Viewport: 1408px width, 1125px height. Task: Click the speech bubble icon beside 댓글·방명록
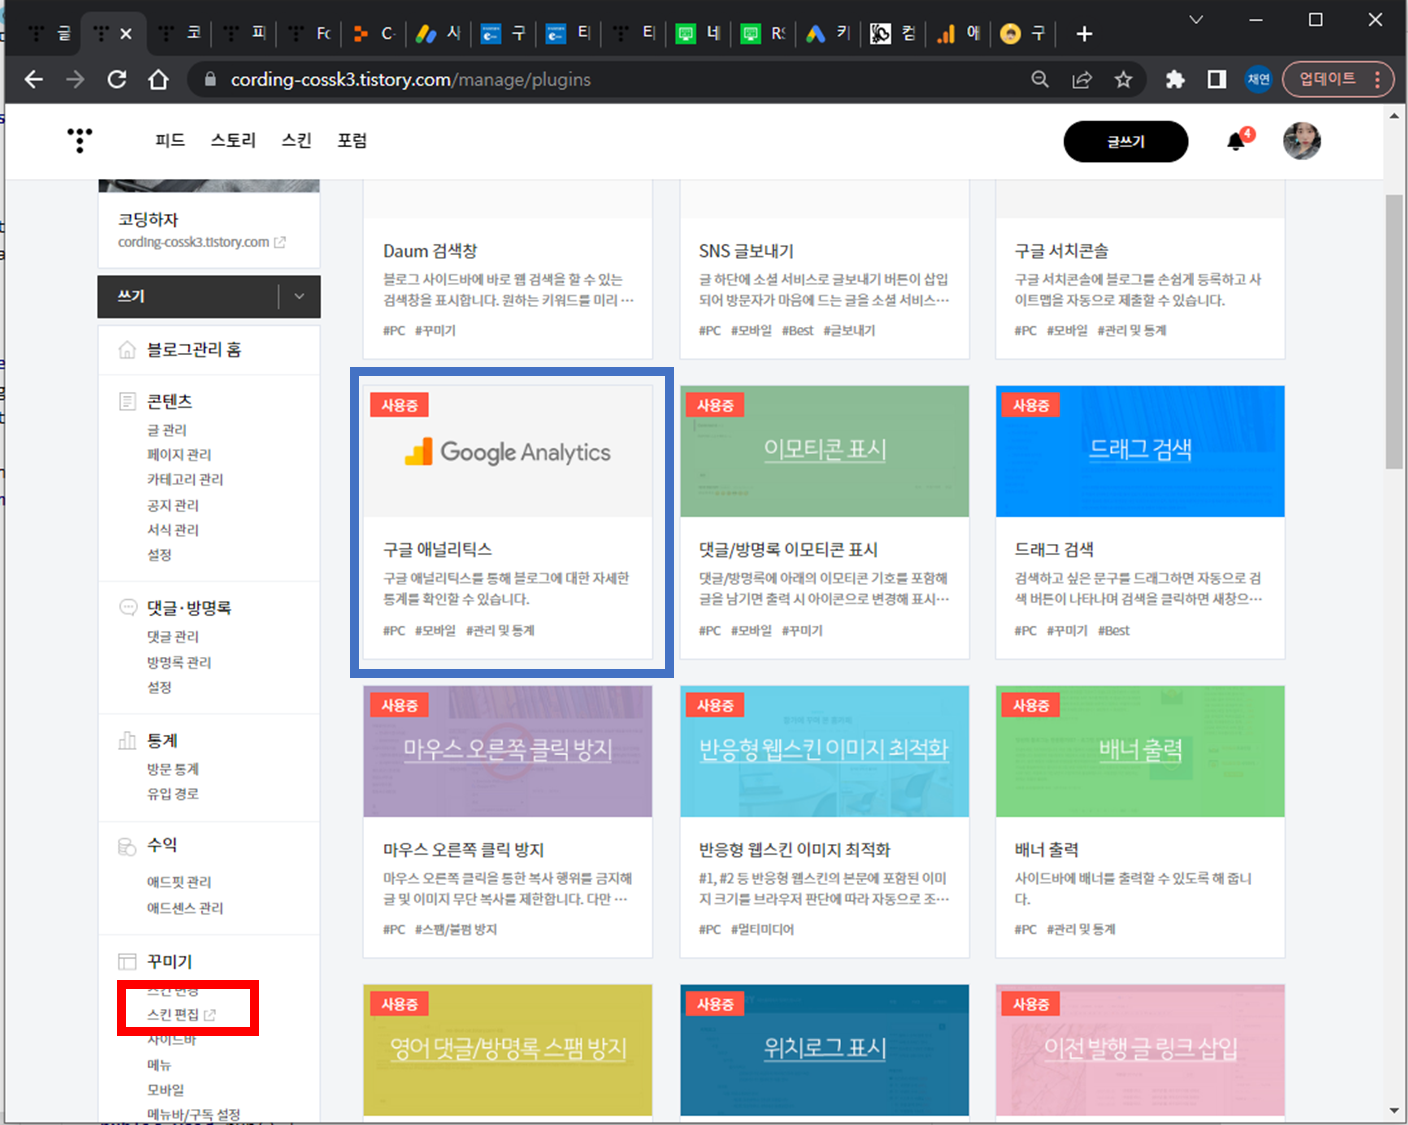(x=128, y=607)
